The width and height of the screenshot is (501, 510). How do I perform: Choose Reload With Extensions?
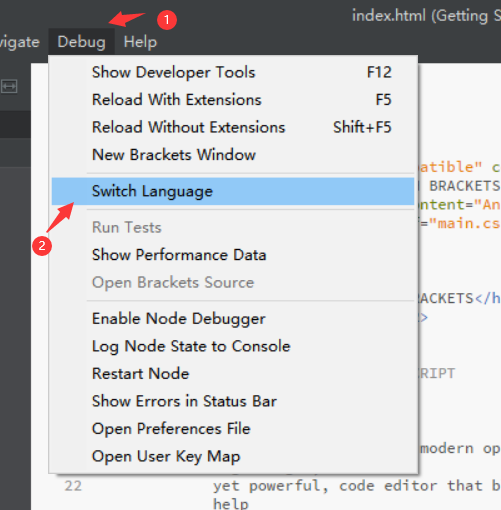click(233, 100)
